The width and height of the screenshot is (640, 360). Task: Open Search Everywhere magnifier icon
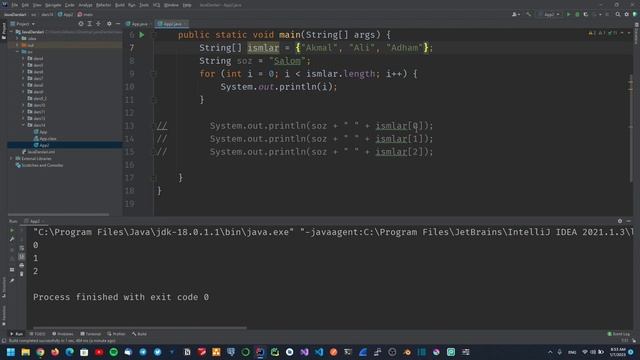click(618, 14)
